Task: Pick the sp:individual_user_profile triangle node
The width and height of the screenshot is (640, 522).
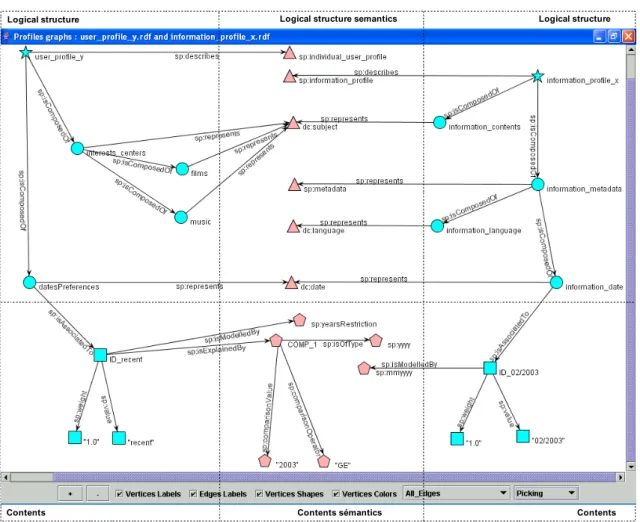Action: tap(289, 53)
